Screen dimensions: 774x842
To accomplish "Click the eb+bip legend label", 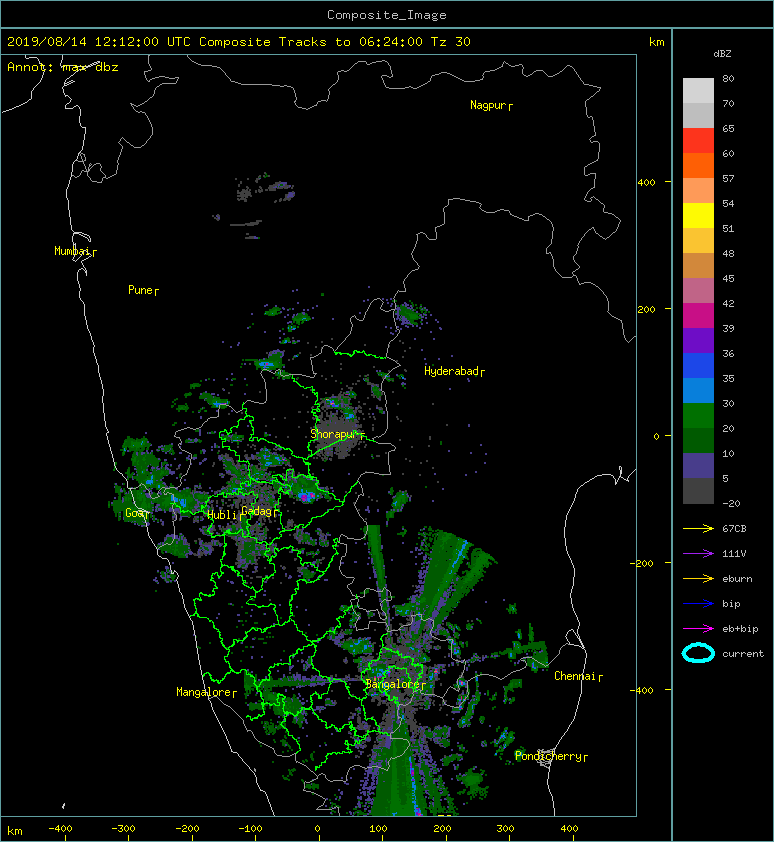I will point(740,629).
